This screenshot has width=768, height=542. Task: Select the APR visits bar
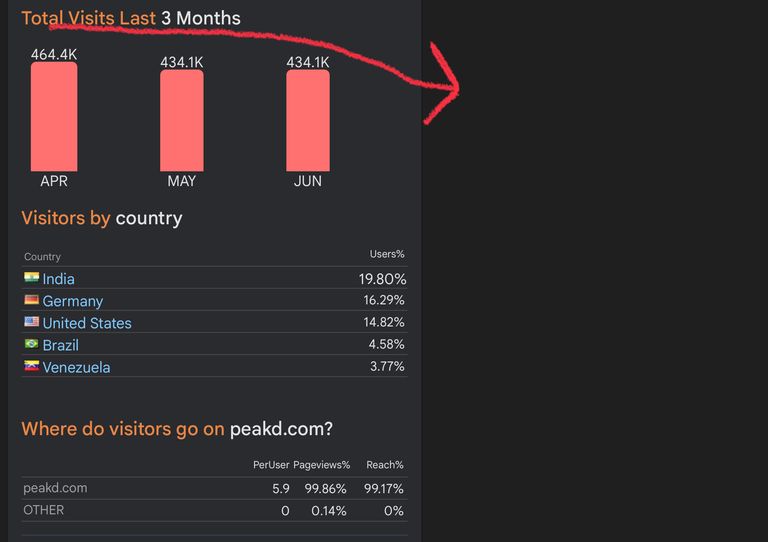pyautogui.click(x=54, y=117)
